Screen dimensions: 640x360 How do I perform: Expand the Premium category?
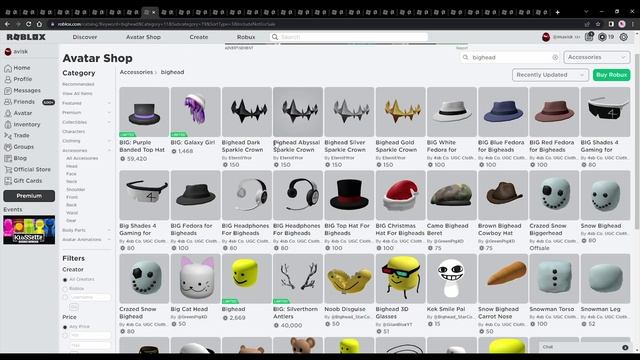[x=109, y=113]
